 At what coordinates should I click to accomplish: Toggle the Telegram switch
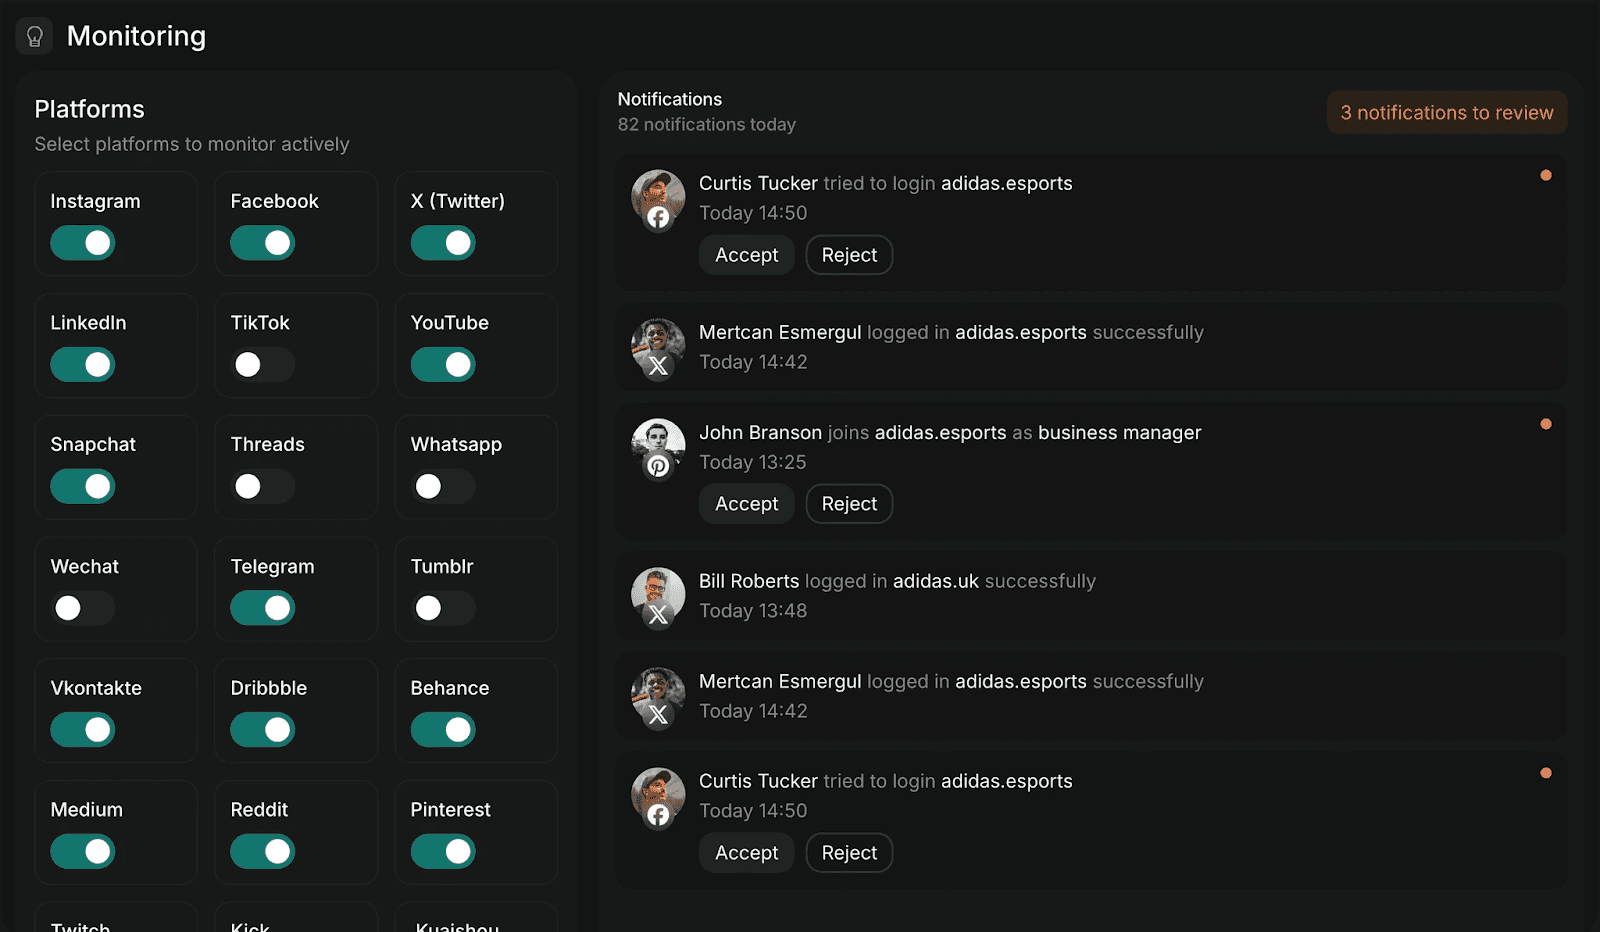263,608
